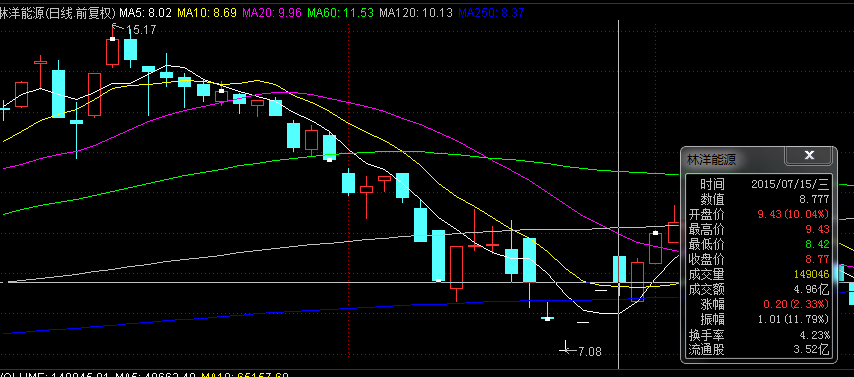Select the MA10: 8.69 indicator label
This screenshot has width=854, height=377.
206,13
